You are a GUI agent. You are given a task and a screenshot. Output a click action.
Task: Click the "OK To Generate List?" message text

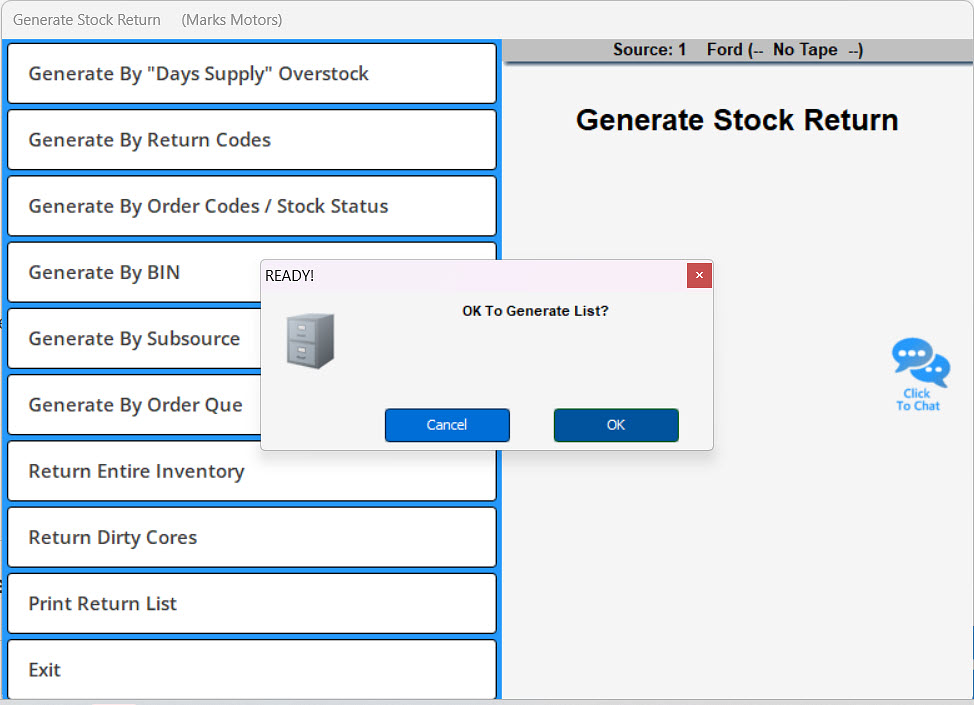(x=535, y=311)
